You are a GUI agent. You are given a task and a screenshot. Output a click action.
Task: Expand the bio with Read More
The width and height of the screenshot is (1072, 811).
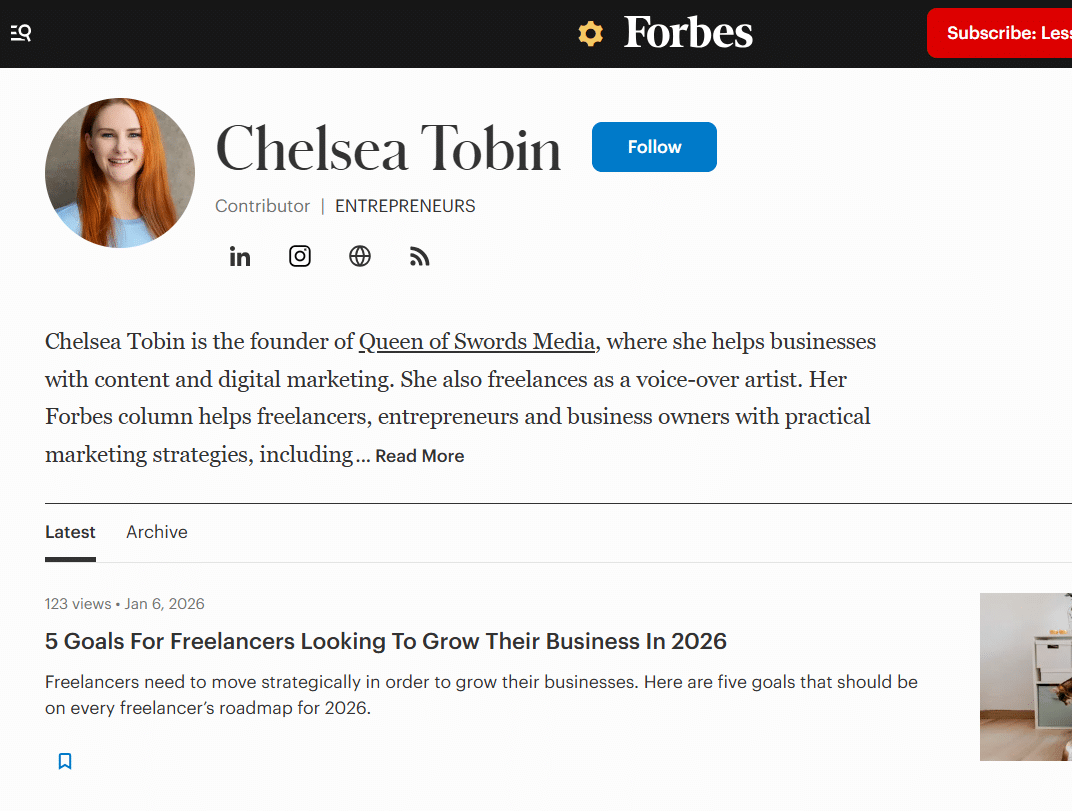click(420, 456)
